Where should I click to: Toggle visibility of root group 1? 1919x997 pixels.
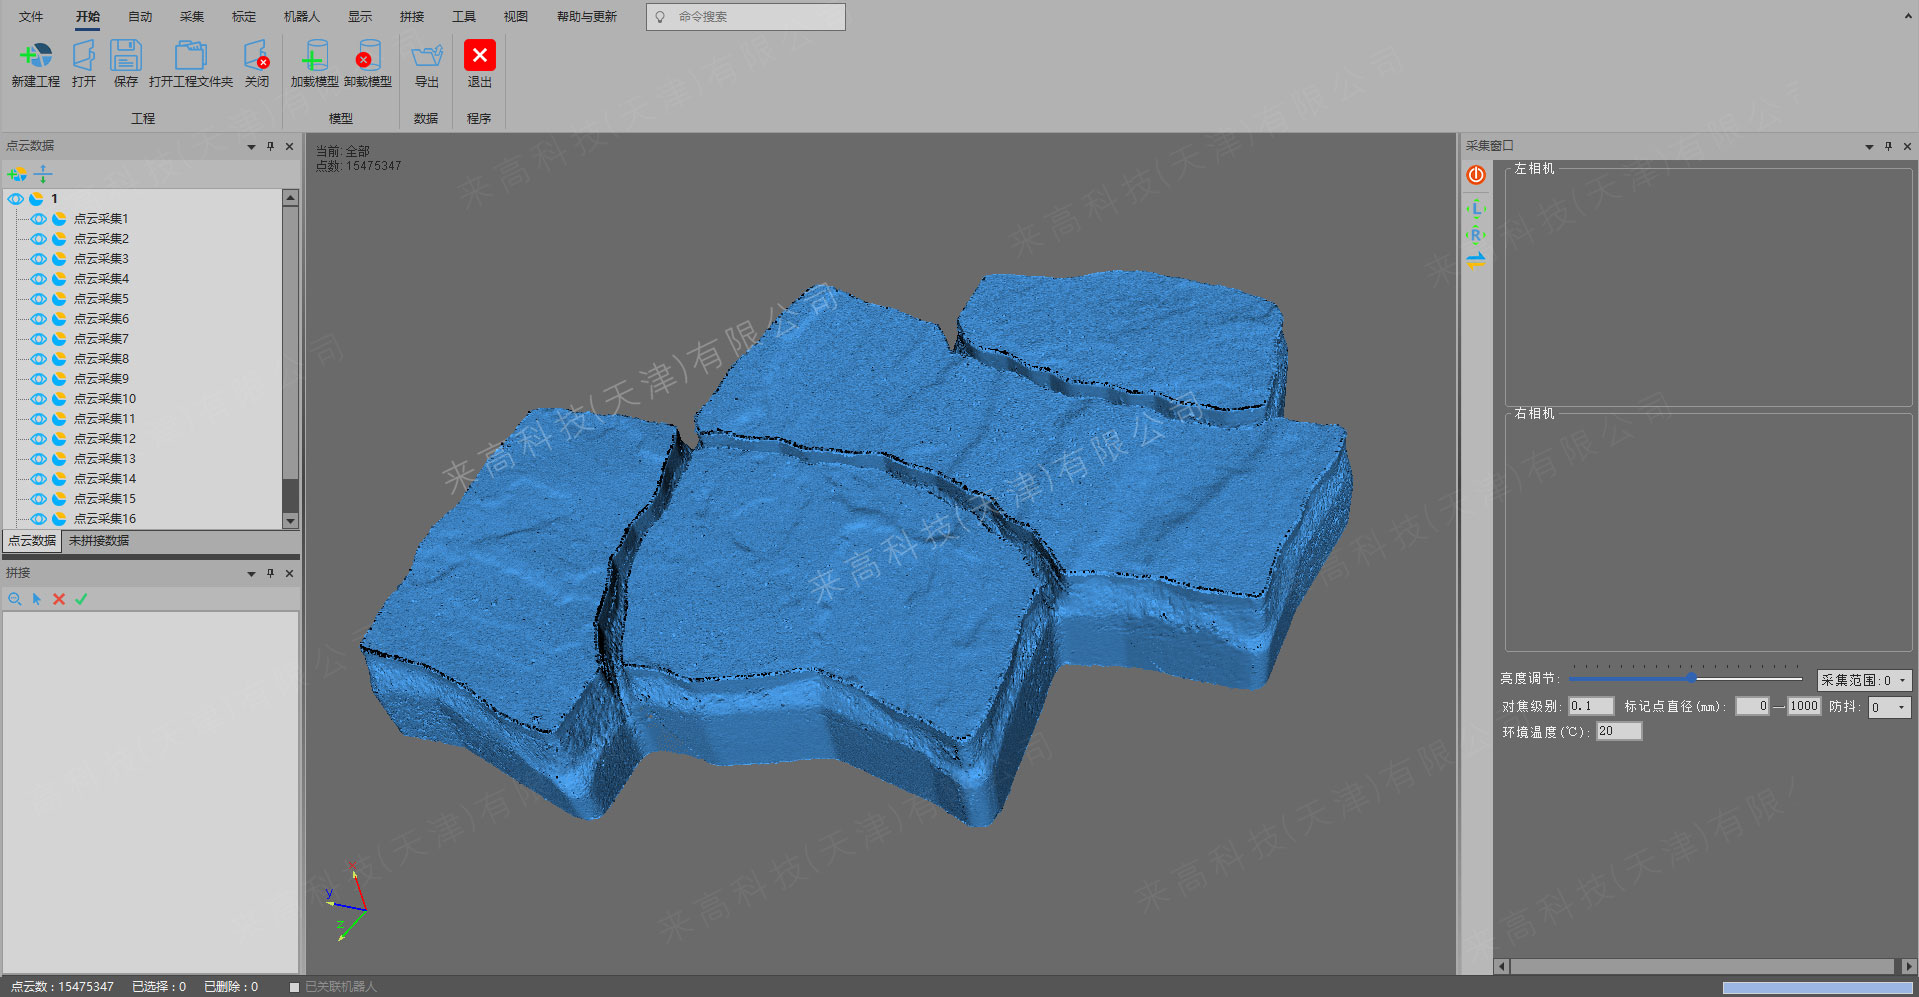[x=16, y=199]
